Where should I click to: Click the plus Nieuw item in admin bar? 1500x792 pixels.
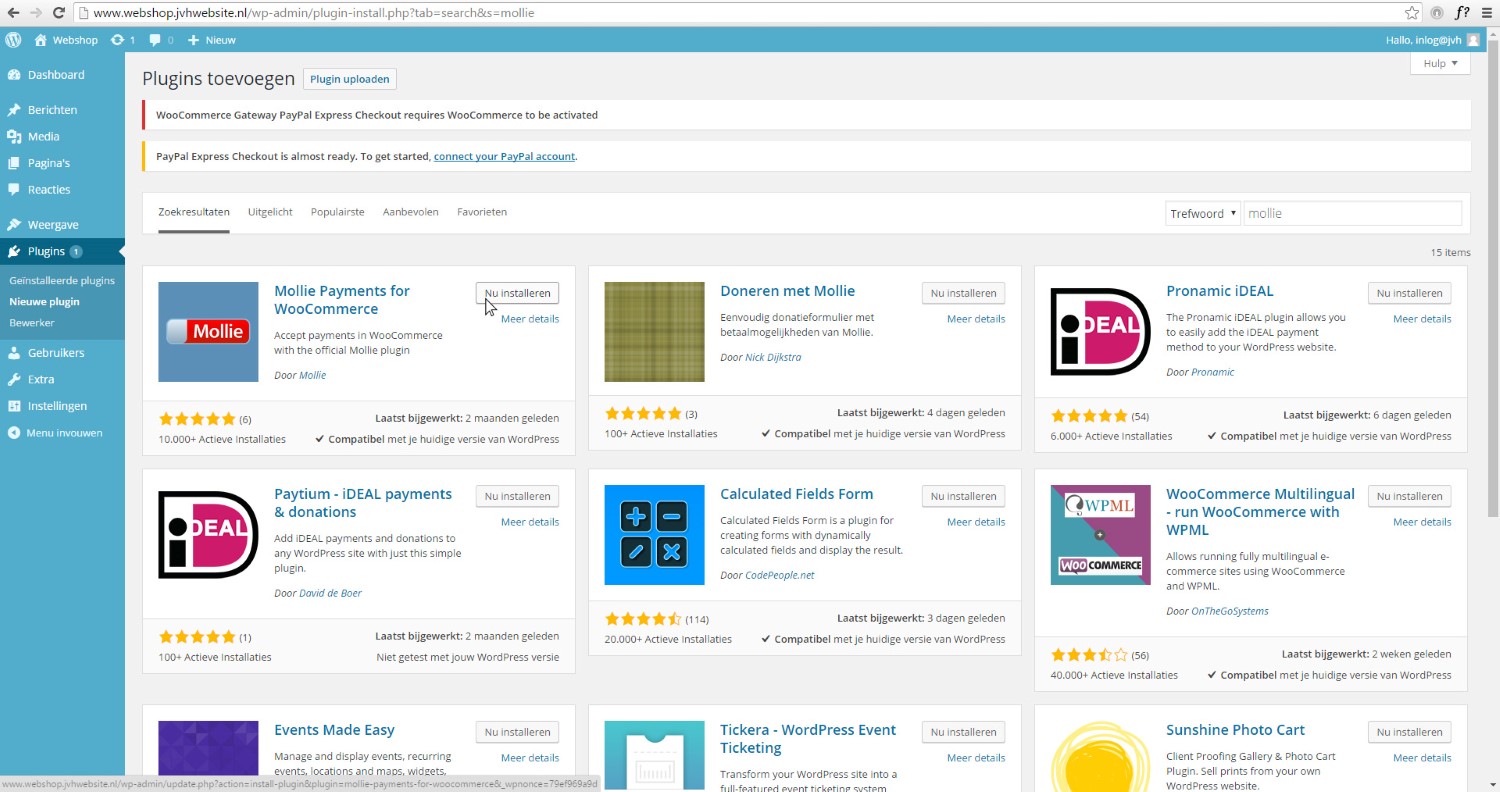[x=212, y=40]
